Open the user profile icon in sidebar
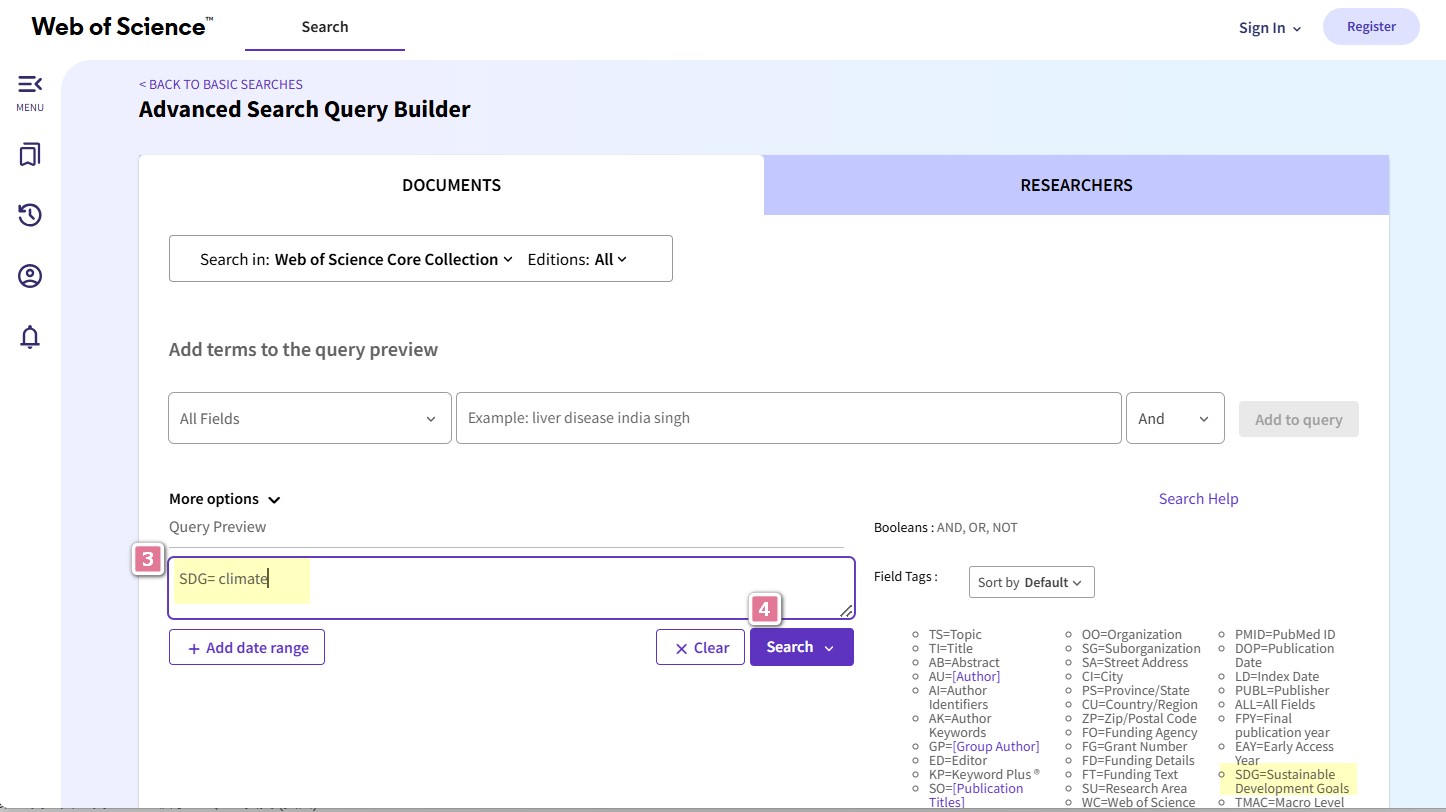The width and height of the screenshot is (1446, 812). tap(30, 276)
